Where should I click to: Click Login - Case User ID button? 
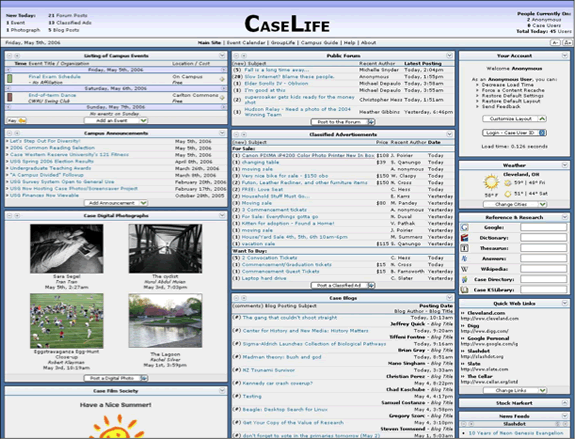click(x=514, y=133)
